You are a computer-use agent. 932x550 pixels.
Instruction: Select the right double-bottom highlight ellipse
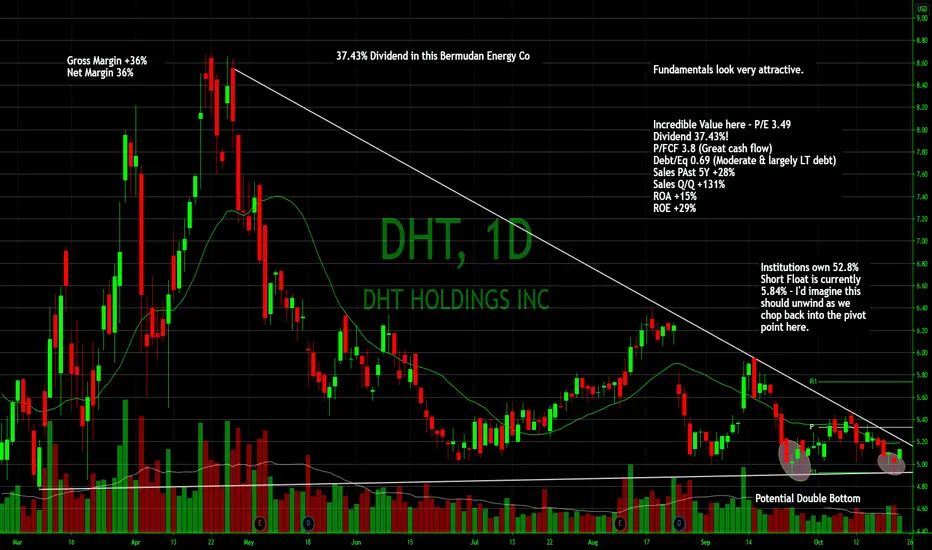coord(892,463)
